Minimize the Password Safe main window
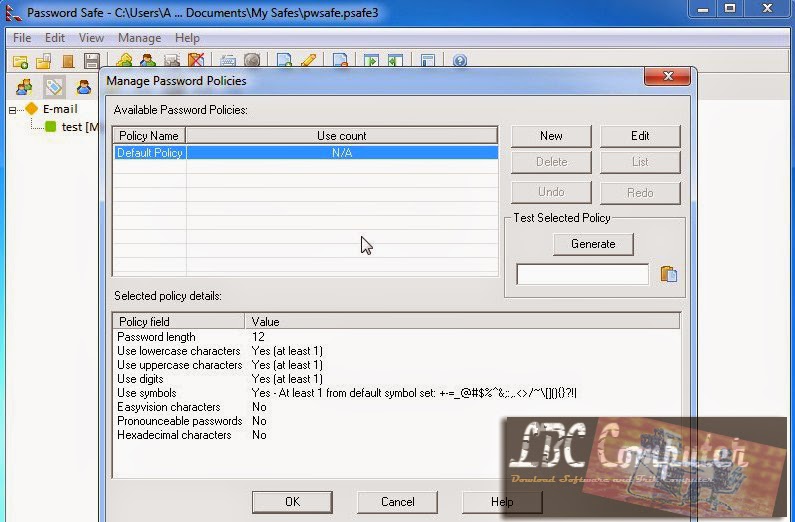 (702, 9)
